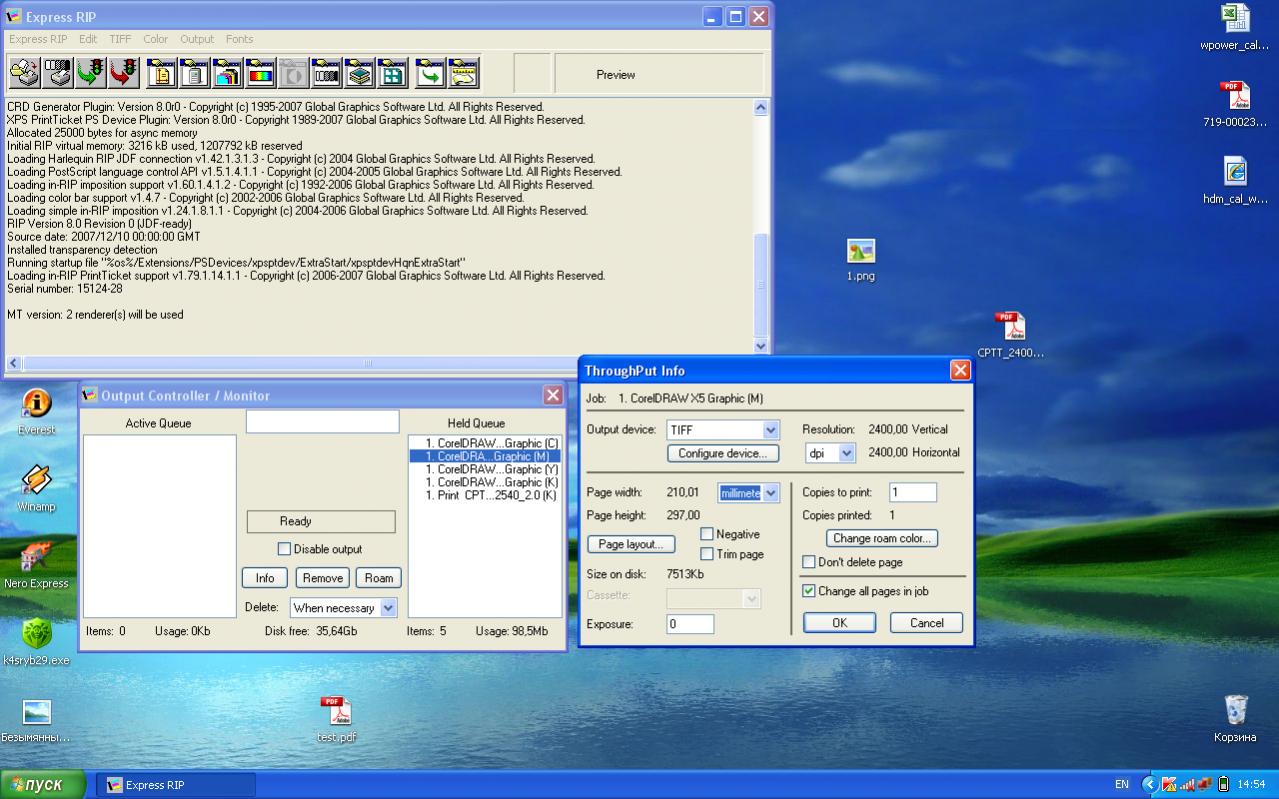Click the Page layout... button
Screen dimensions: 1279x799
coord(631,544)
